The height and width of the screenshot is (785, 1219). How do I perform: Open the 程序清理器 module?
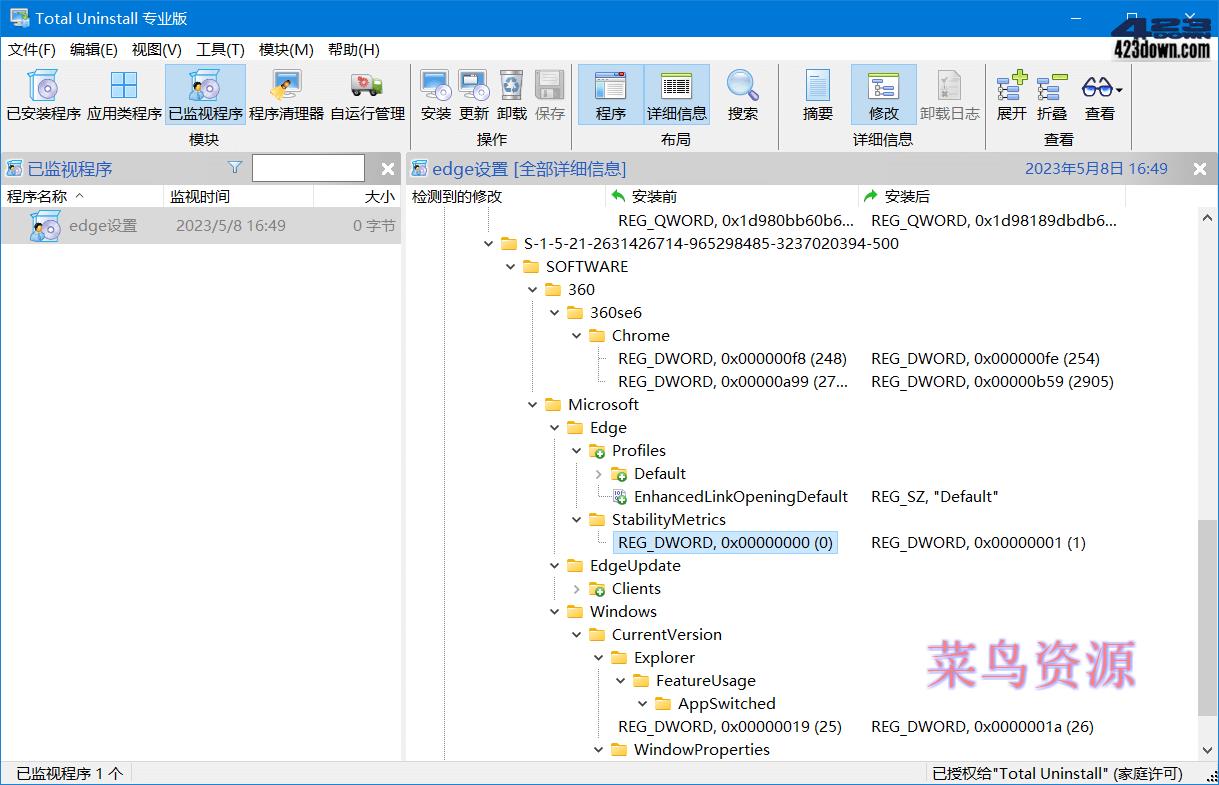[287, 95]
